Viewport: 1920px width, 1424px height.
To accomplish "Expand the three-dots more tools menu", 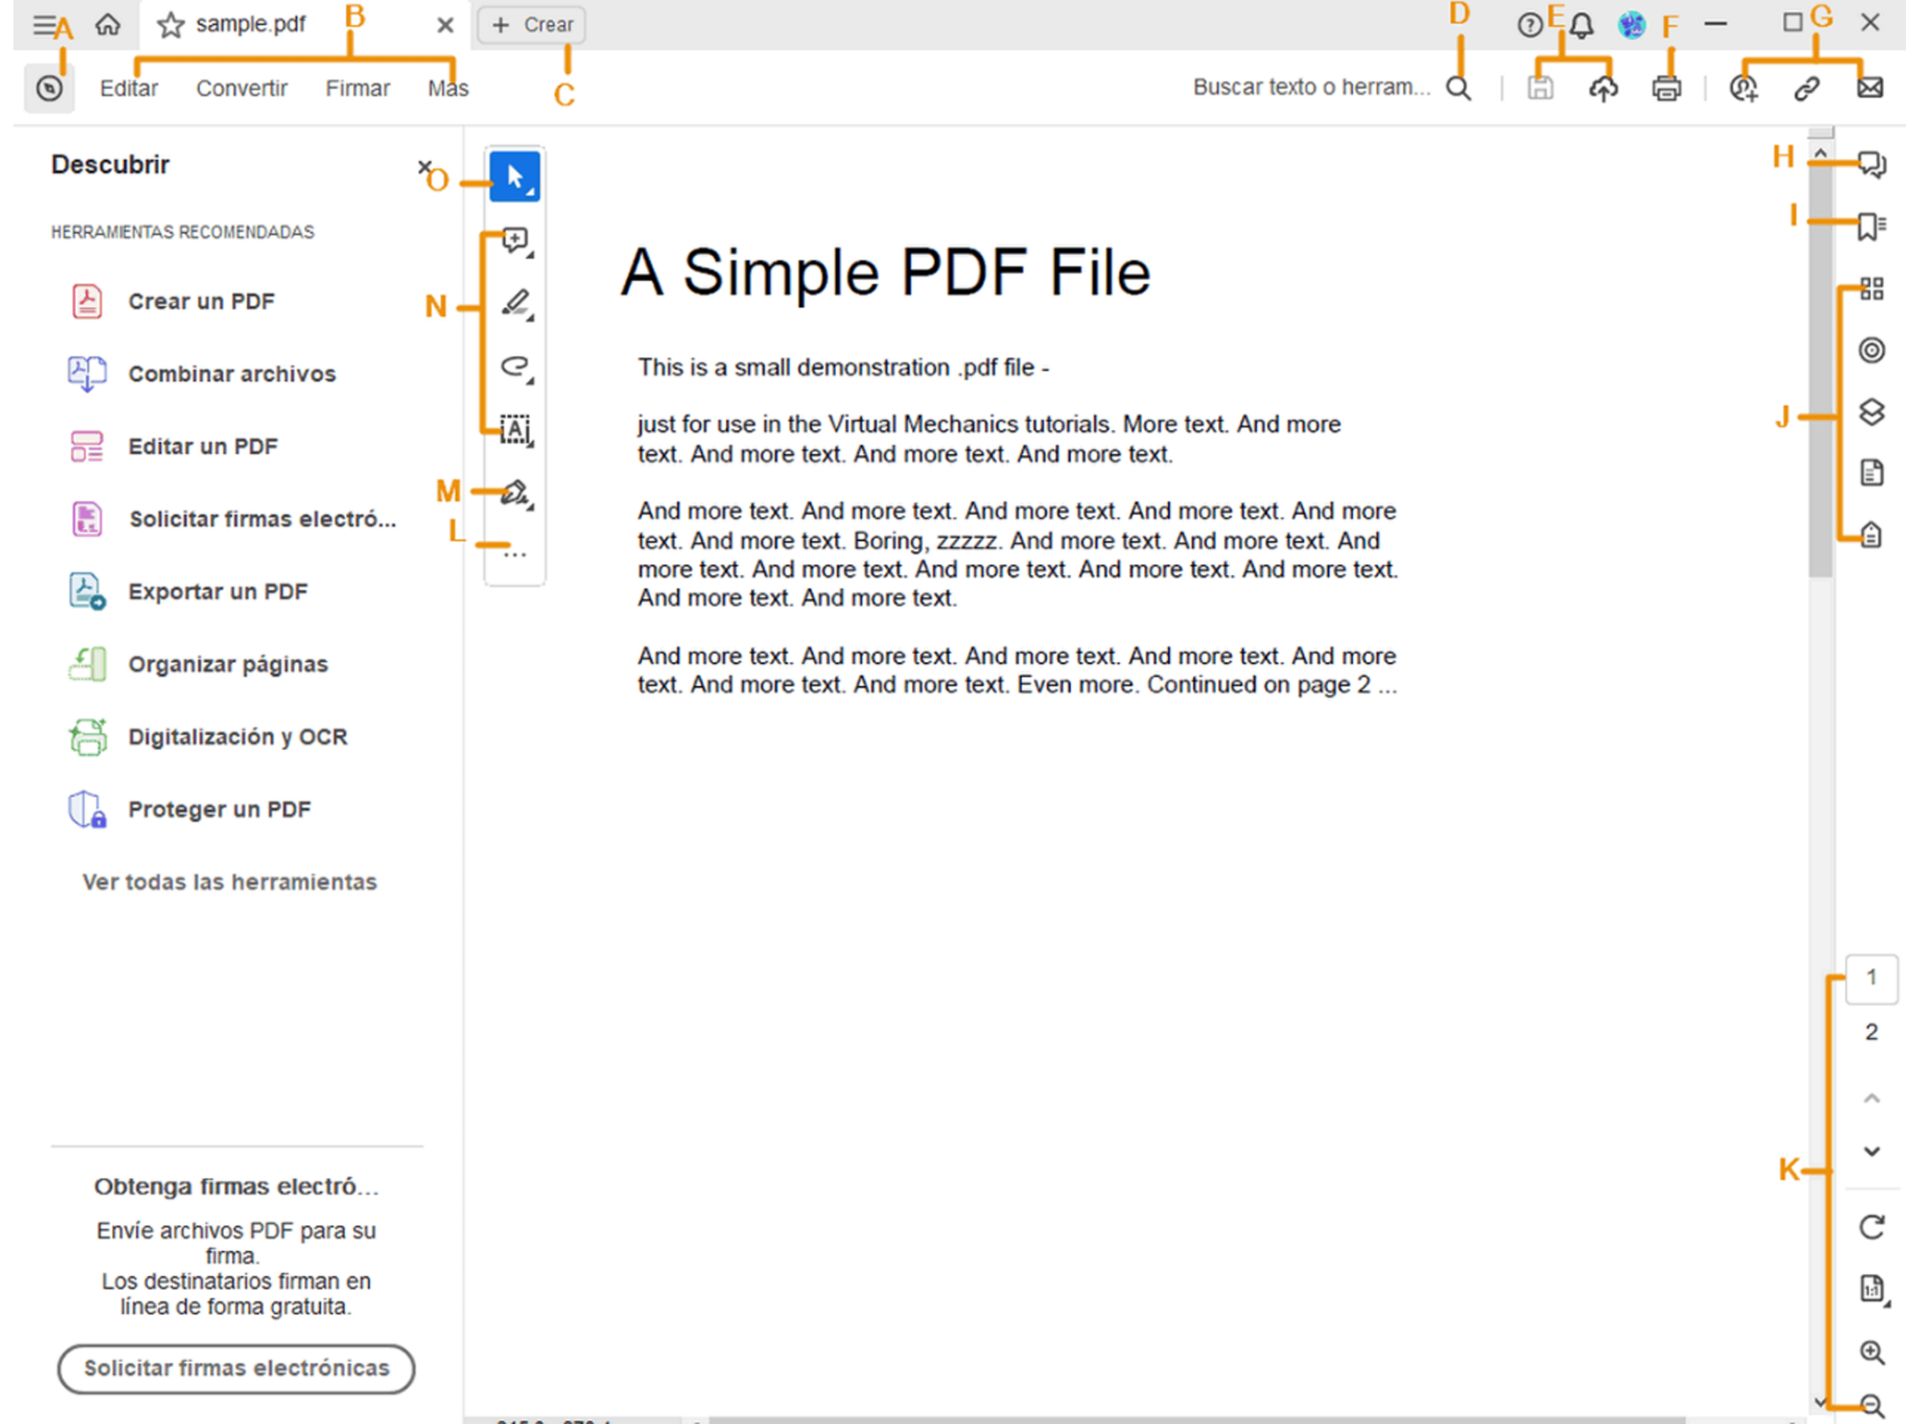I will pyautogui.click(x=515, y=553).
